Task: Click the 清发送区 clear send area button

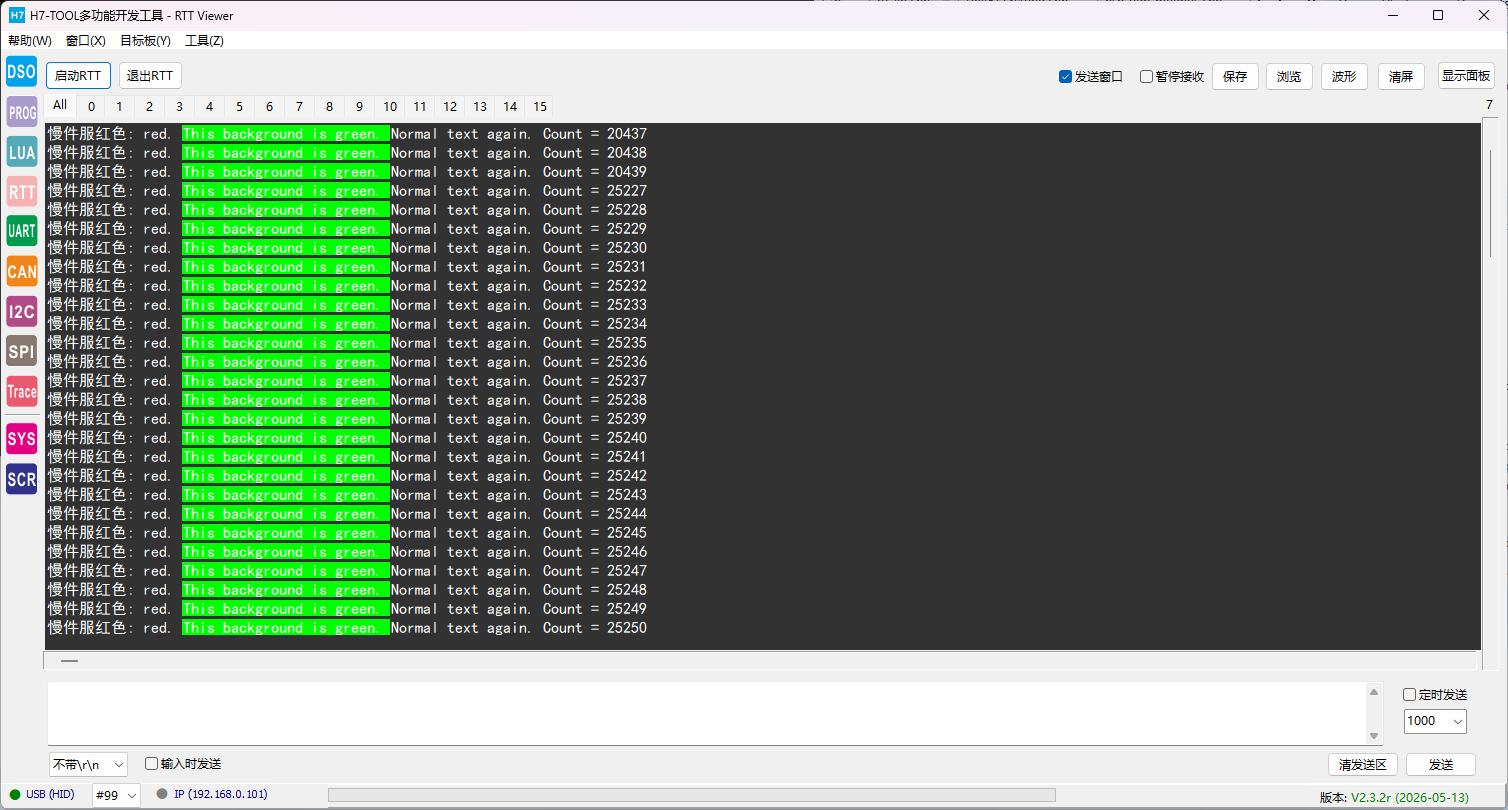Action: point(1363,765)
